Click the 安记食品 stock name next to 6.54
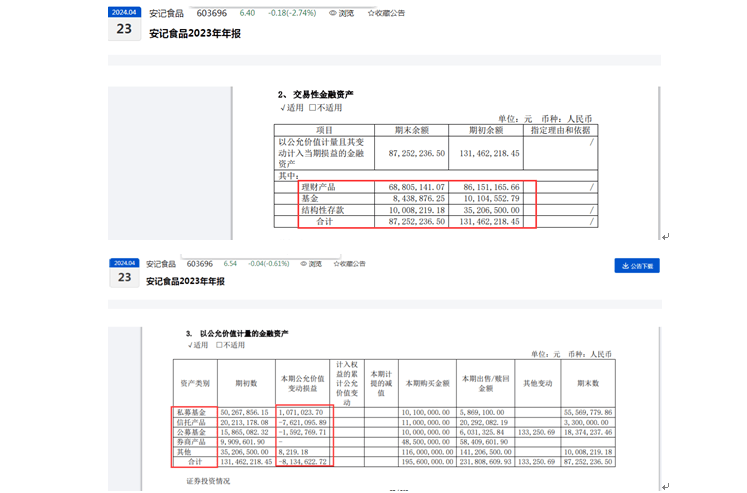The height and width of the screenshot is (493, 747). point(161,264)
